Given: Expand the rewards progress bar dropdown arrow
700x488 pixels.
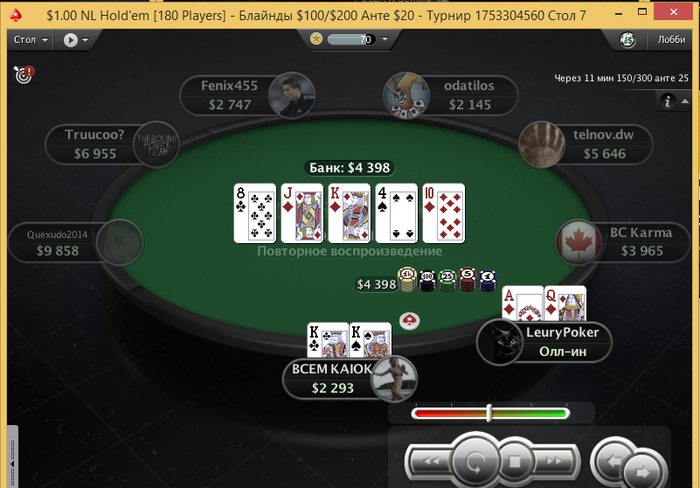Looking at the screenshot, I should point(385,39).
